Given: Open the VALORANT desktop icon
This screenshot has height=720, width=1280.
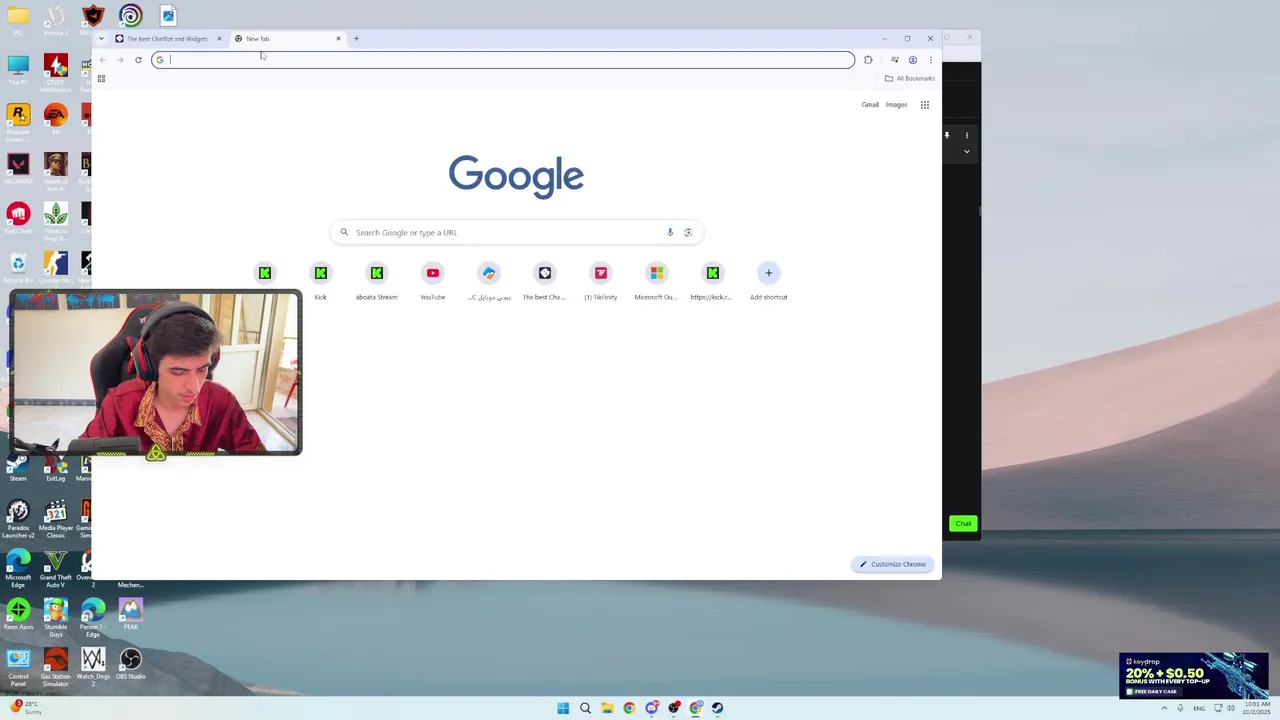Looking at the screenshot, I should pos(18,168).
